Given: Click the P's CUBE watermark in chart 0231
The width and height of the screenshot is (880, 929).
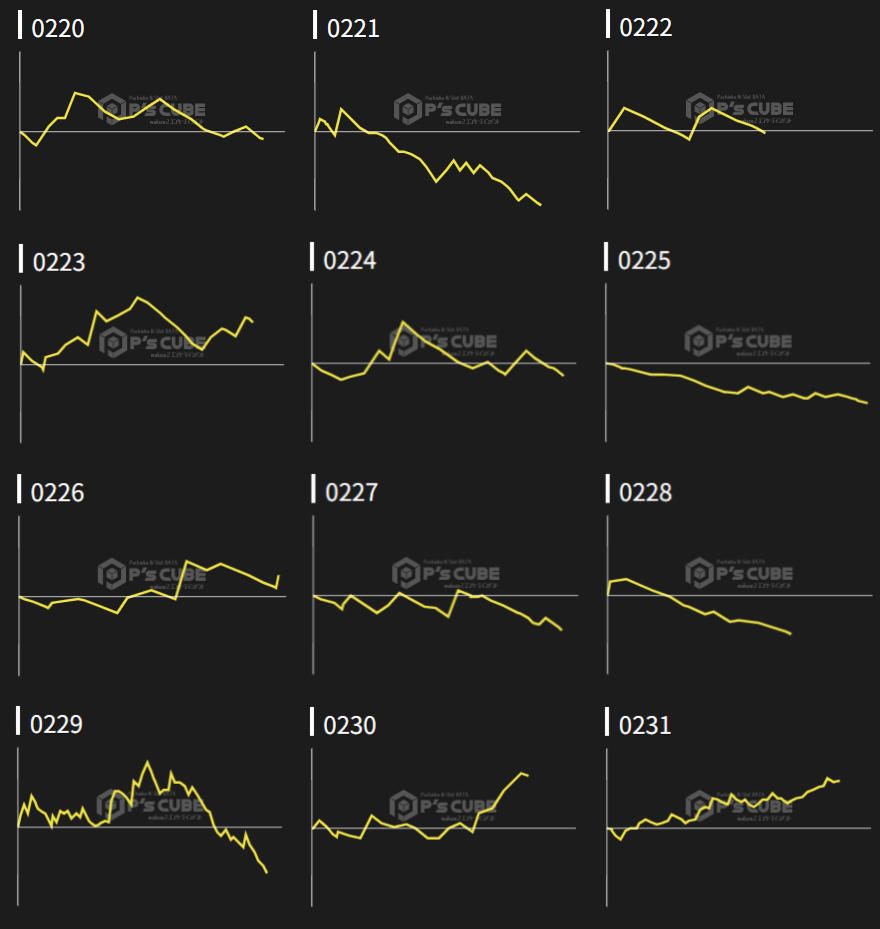Looking at the screenshot, I should pyautogui.click(x=740, y=804).
